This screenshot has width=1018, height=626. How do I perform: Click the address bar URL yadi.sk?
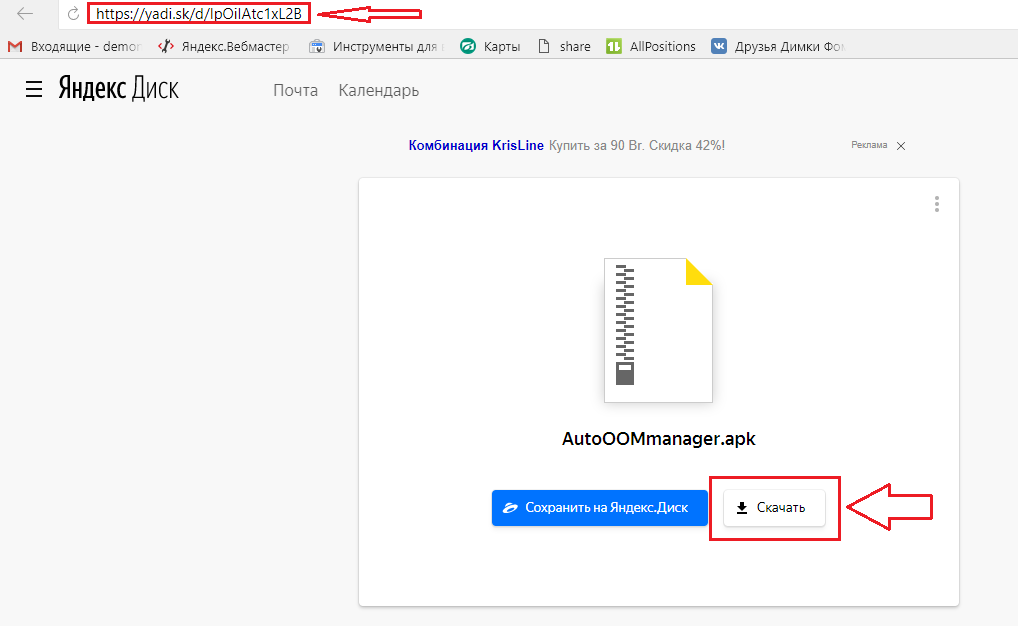pos(199,14)
